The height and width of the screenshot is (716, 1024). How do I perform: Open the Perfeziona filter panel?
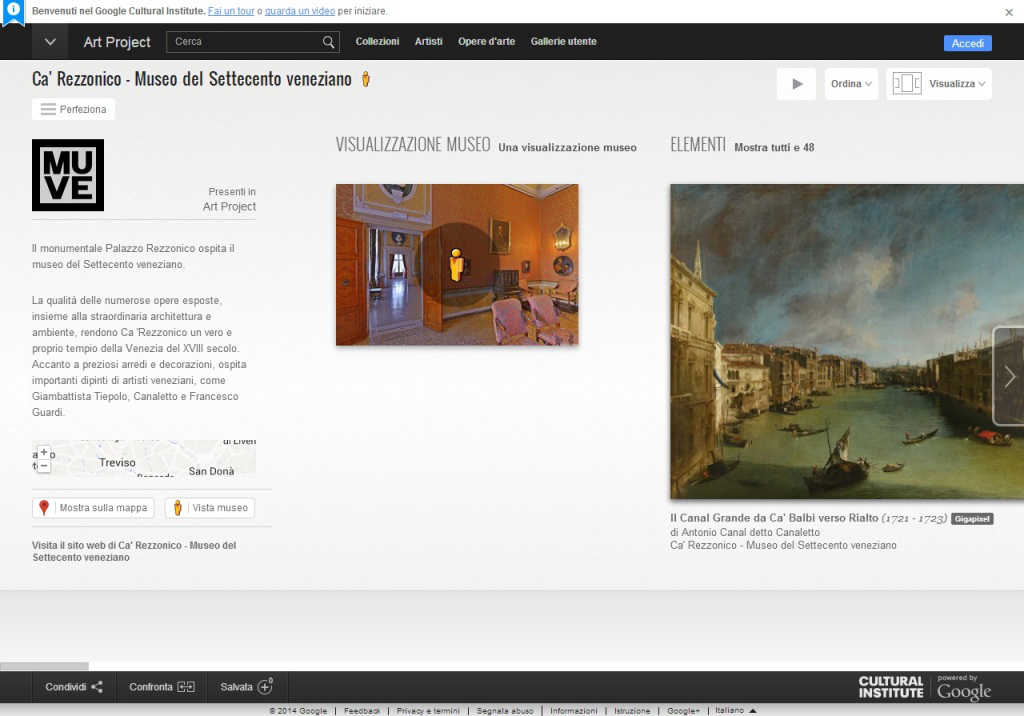73,109
